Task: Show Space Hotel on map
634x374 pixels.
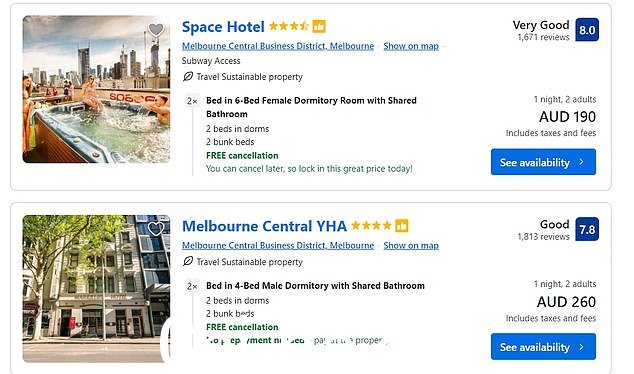Action: (x=411, y=46)
